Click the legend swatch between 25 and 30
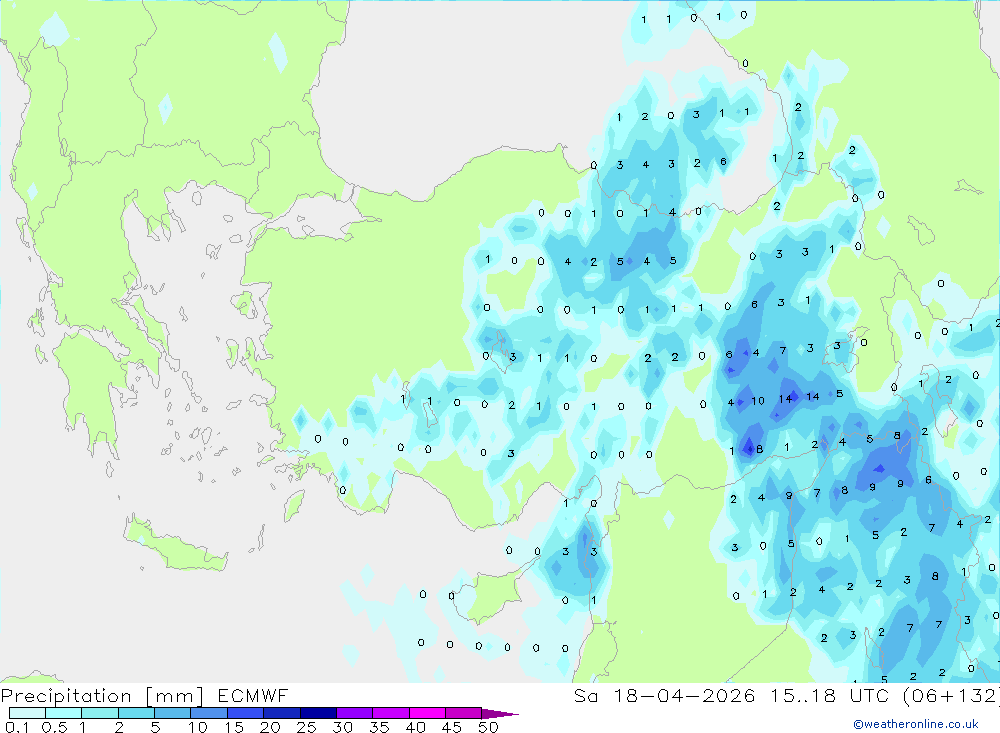 click(318, 713)
